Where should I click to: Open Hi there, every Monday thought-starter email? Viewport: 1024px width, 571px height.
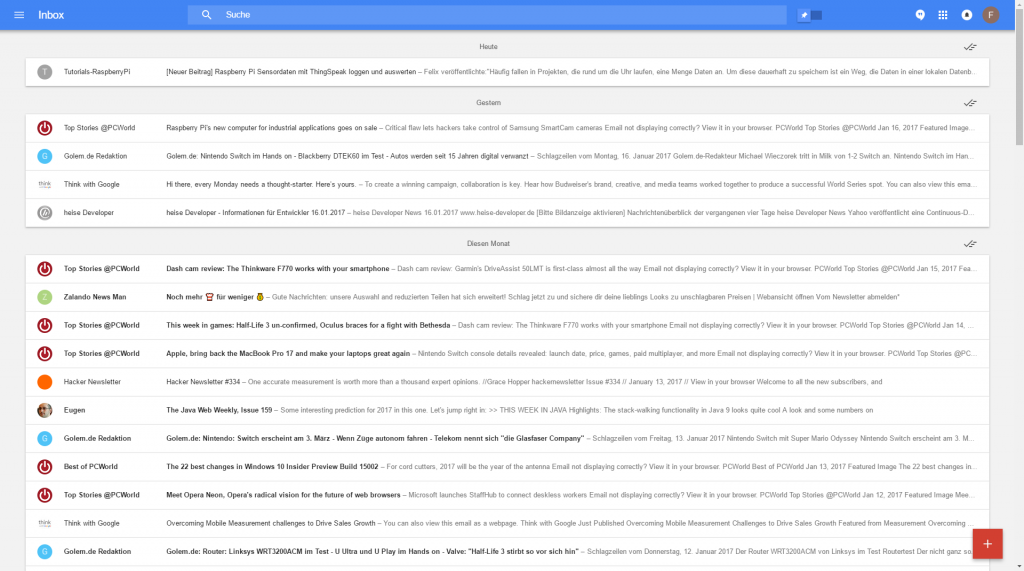pyautogui.click(x=507, y=184)
